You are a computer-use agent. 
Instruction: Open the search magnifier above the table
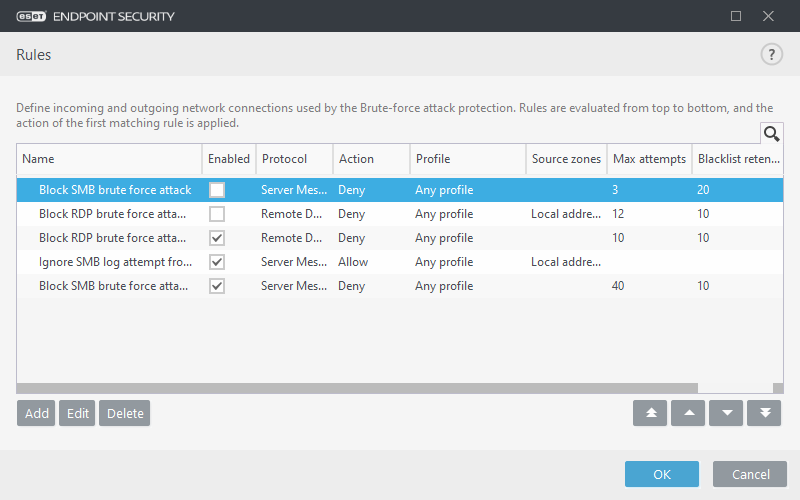(771, 134)
